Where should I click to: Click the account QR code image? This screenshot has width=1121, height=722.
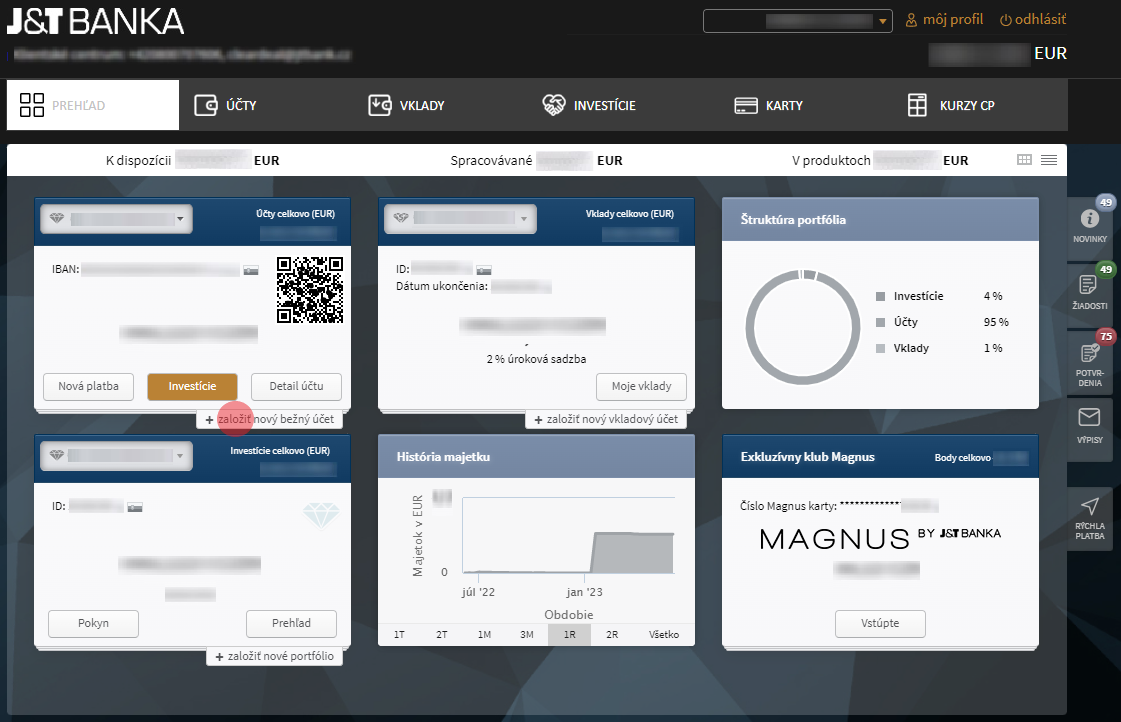pyautogui.click(x=310, y=290)
